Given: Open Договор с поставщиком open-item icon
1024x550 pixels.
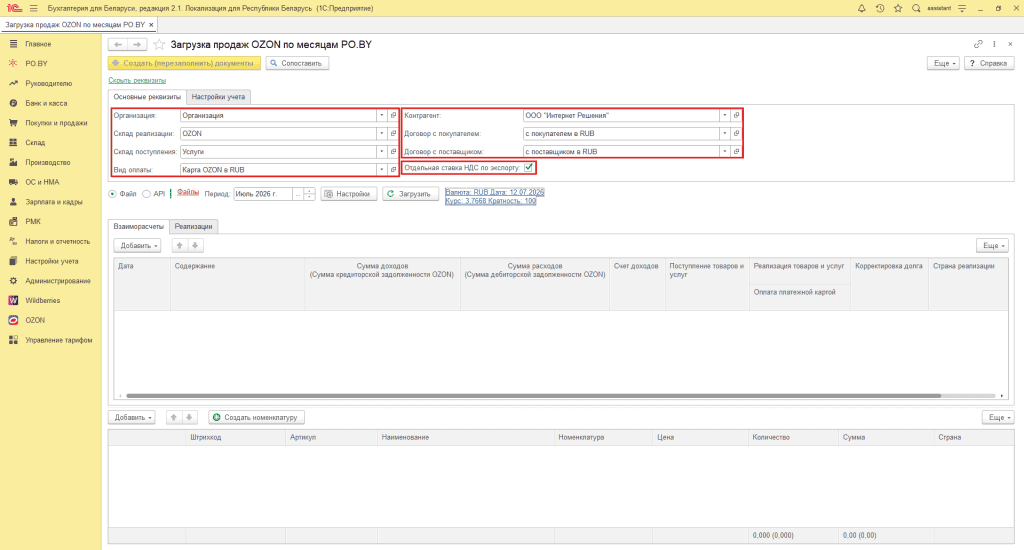Looking at the screenshot, I should point(736,152).
